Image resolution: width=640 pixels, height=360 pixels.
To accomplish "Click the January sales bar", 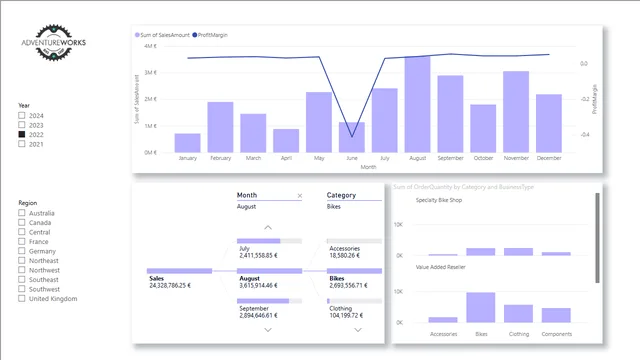I will tap(187, 143).
